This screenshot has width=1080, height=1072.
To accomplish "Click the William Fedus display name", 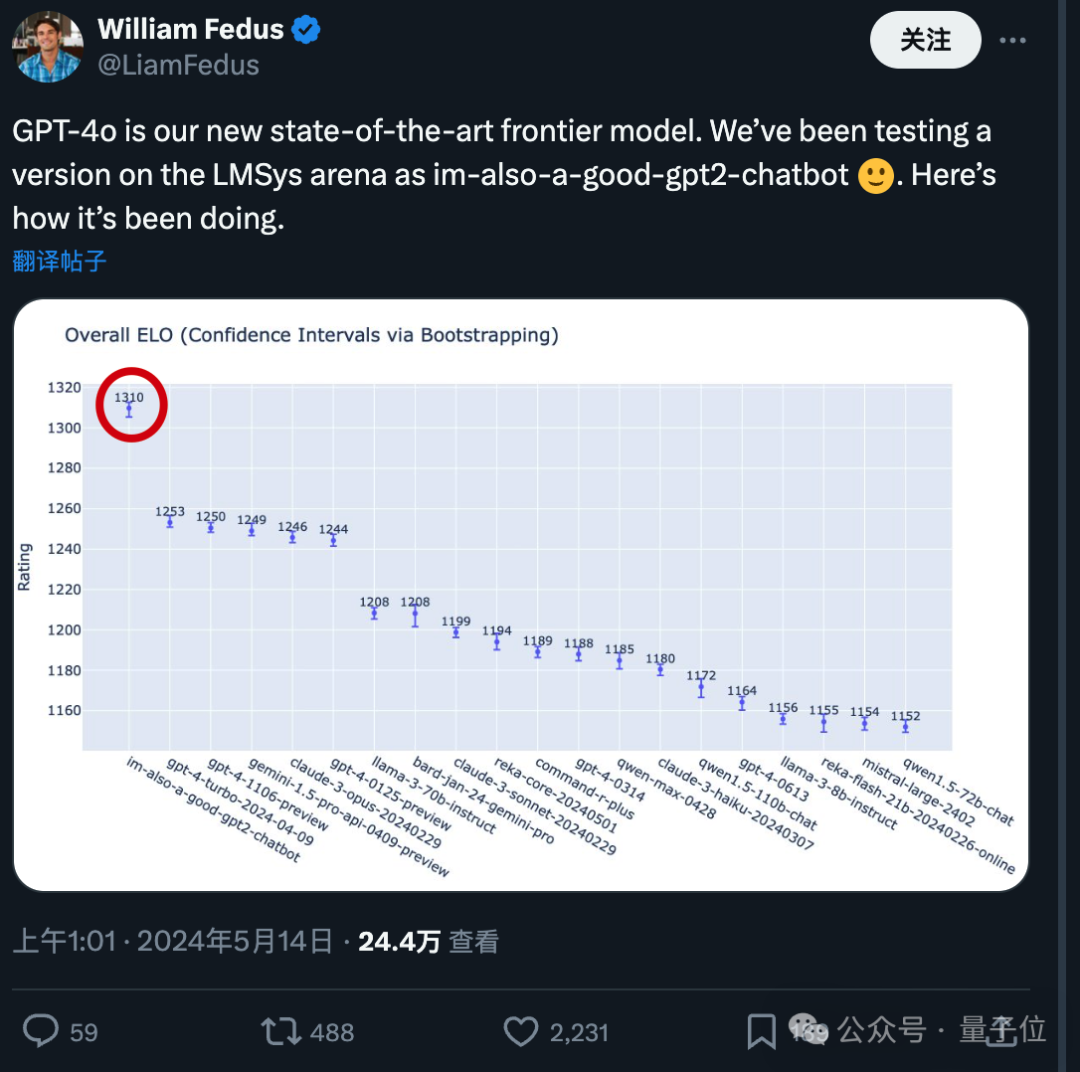I will (x=190, y=30).
